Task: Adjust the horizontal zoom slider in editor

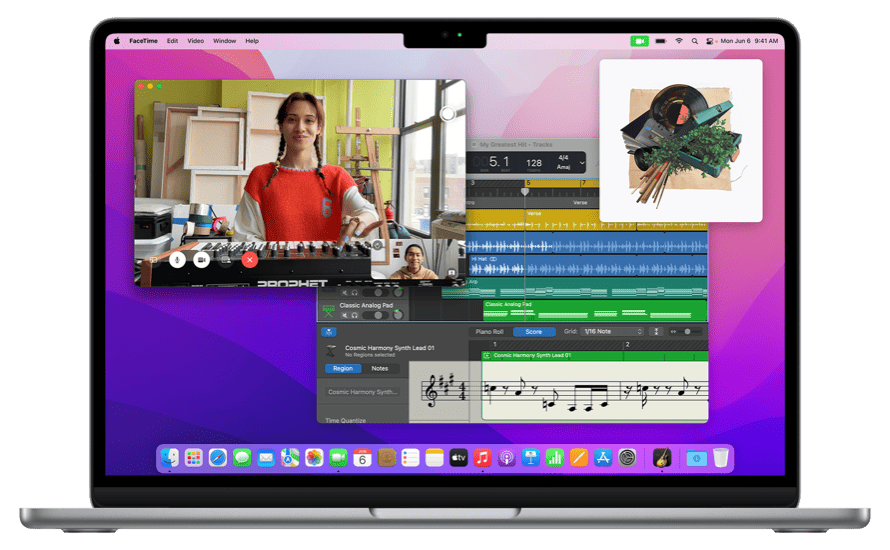Action: point(686,331)
